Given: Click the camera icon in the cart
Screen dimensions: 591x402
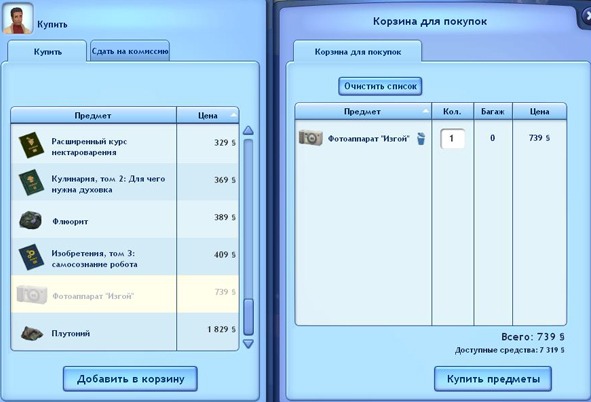Looking at the screenshot, I should click(311, 138).
